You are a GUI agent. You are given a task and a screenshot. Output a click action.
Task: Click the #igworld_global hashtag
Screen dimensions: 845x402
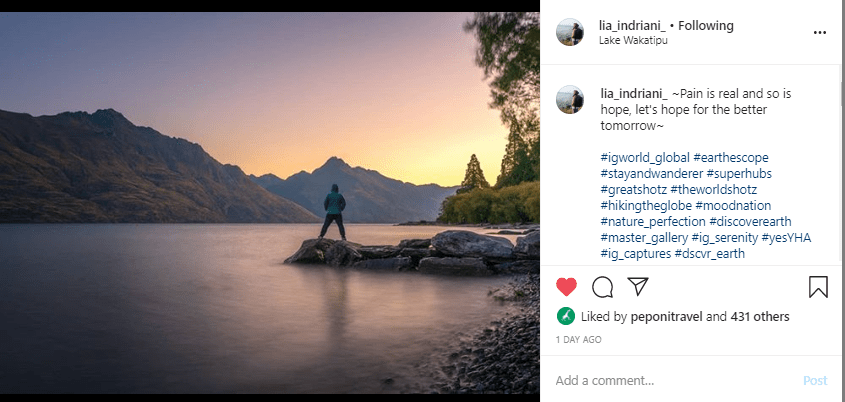(x=644, y=158)
